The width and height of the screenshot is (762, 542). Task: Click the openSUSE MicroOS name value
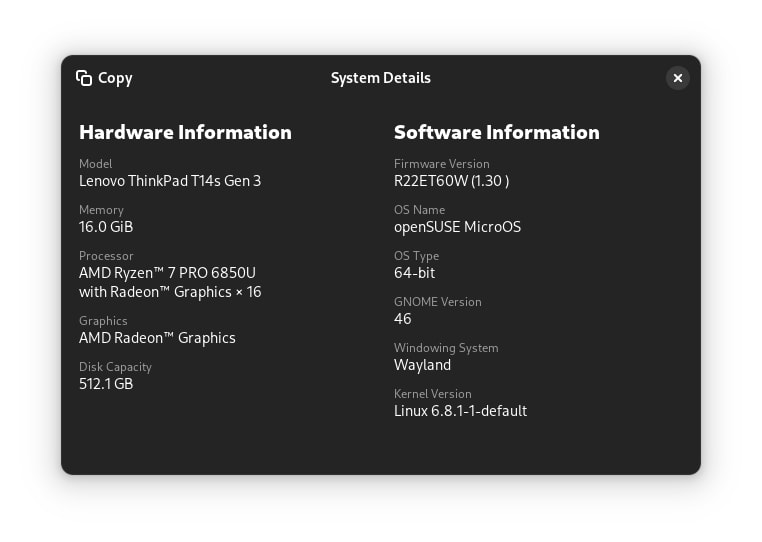pos(457,227)
